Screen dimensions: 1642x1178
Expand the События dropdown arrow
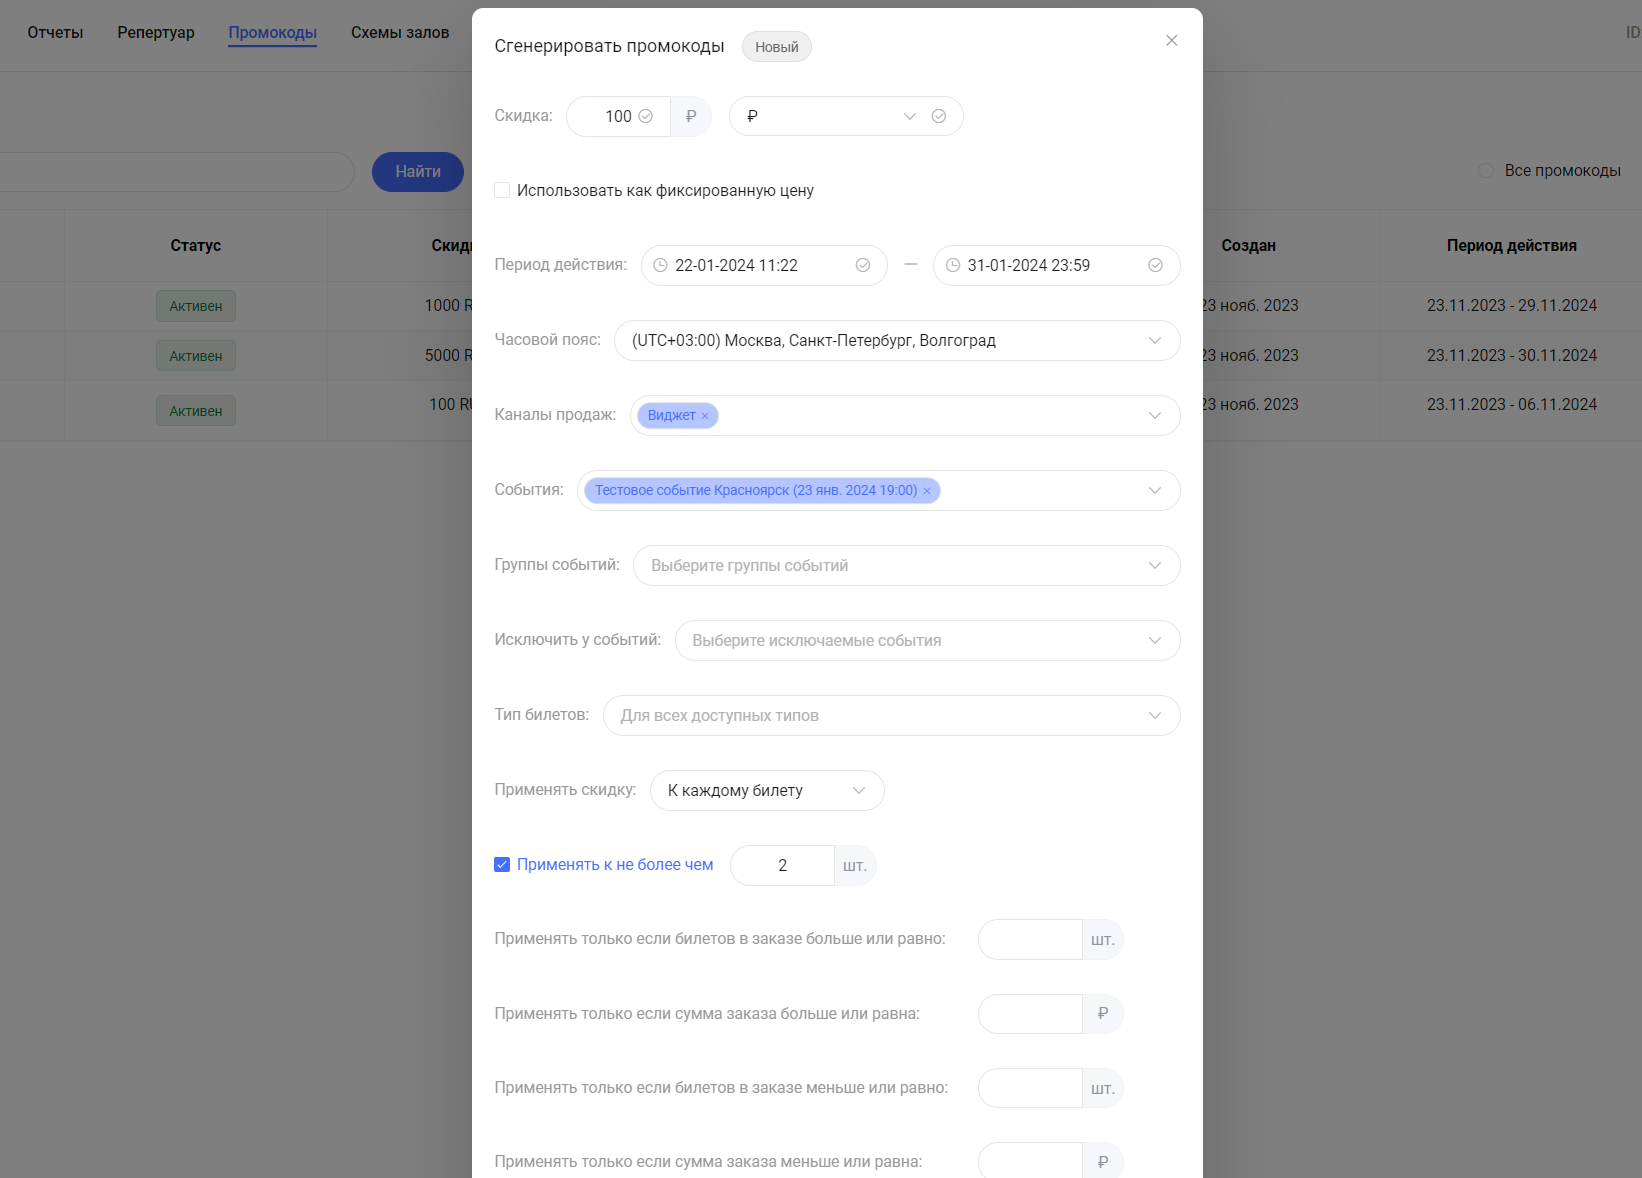(x=1155, y=490)
